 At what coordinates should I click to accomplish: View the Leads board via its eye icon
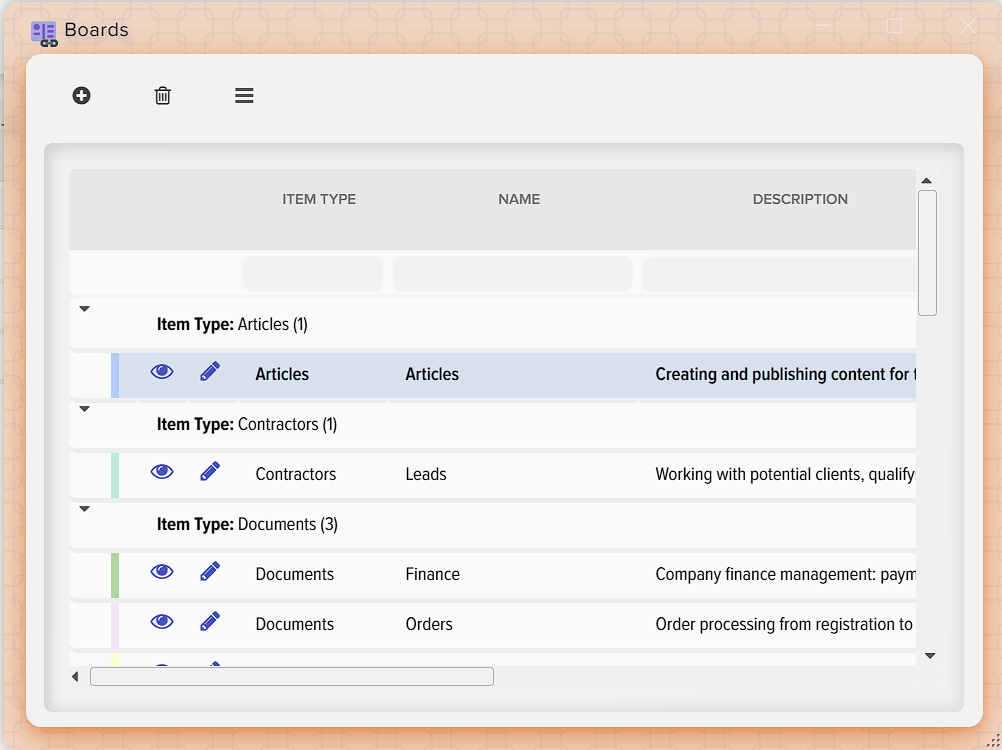(x=162, y=471)
